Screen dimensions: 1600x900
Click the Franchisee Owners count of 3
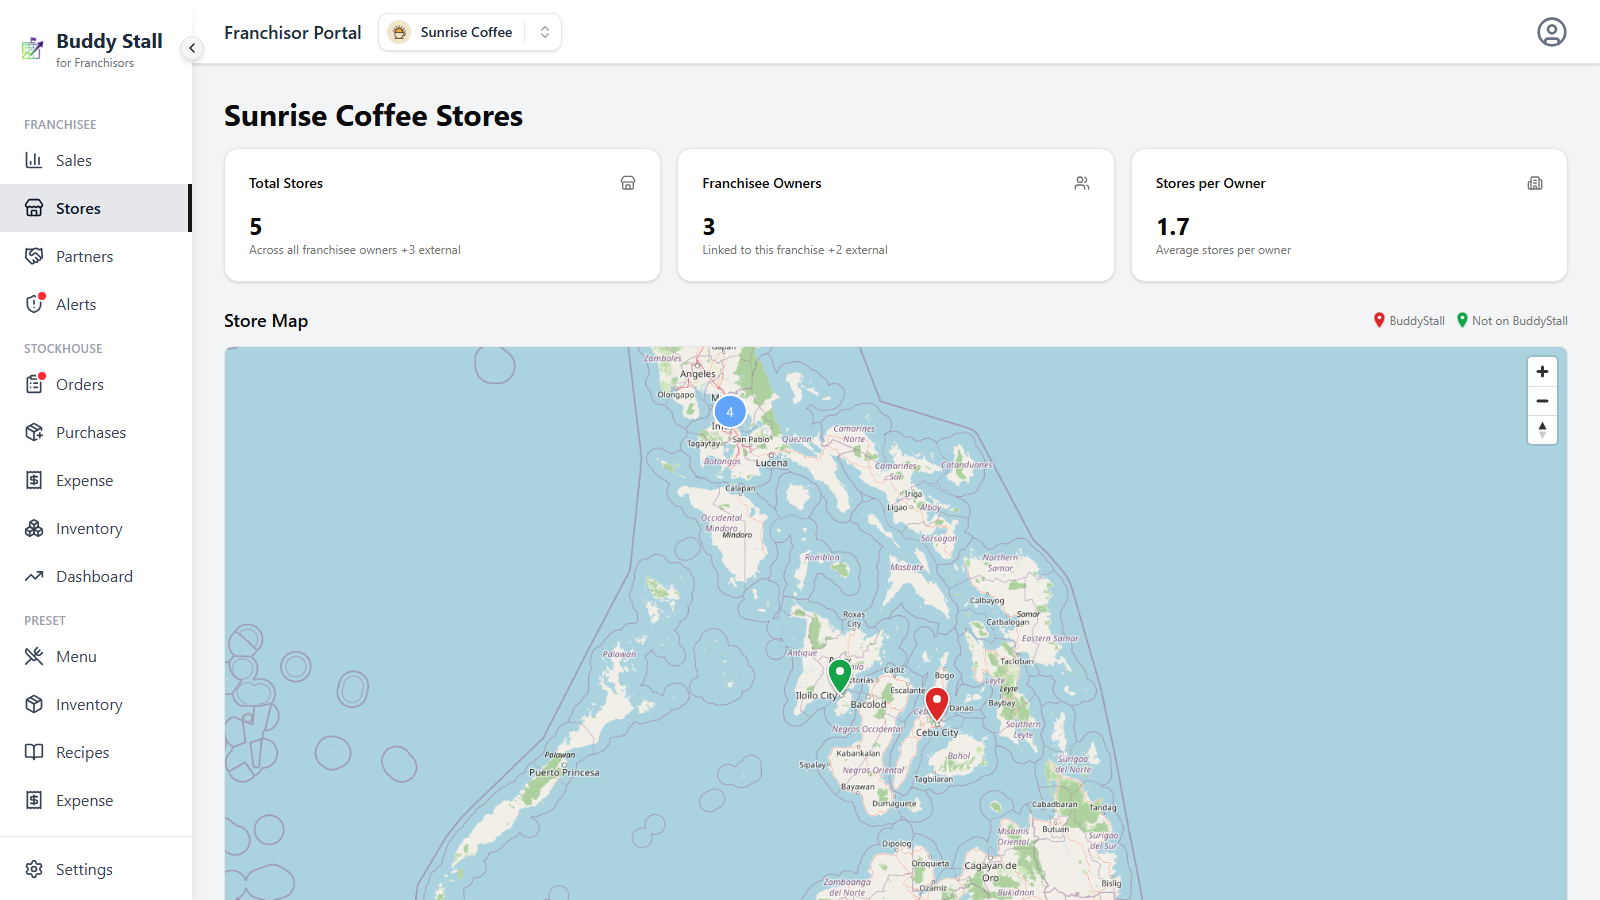(709, 227)
